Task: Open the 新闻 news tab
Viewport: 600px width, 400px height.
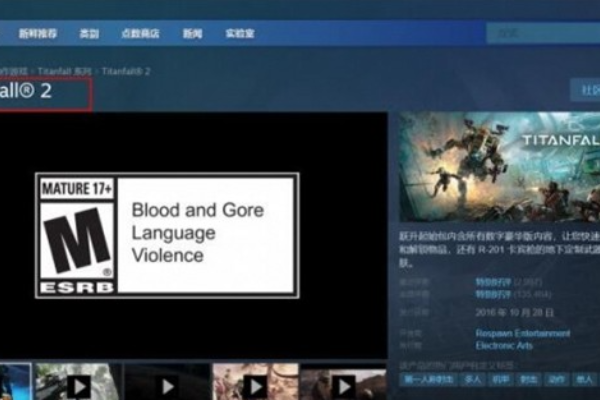Action: (x=192, y=34)
